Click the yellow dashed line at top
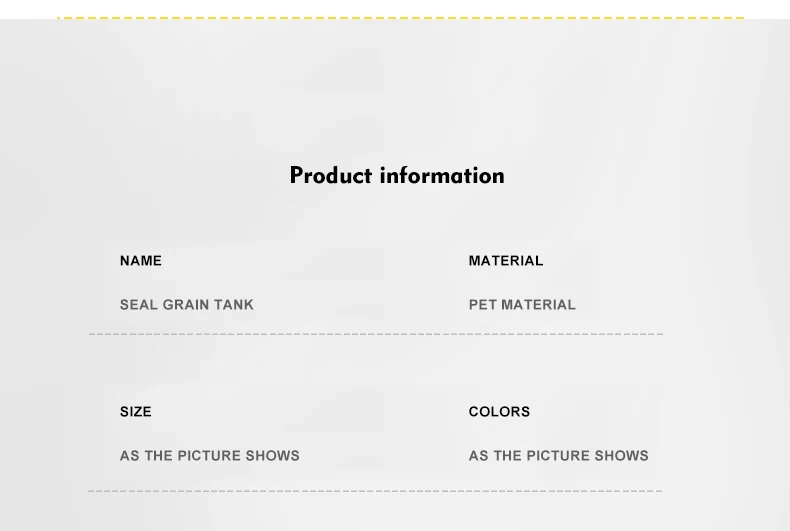The width and height of the screenshot is (790, 531). pyautogui.click(x=401, y=18)
